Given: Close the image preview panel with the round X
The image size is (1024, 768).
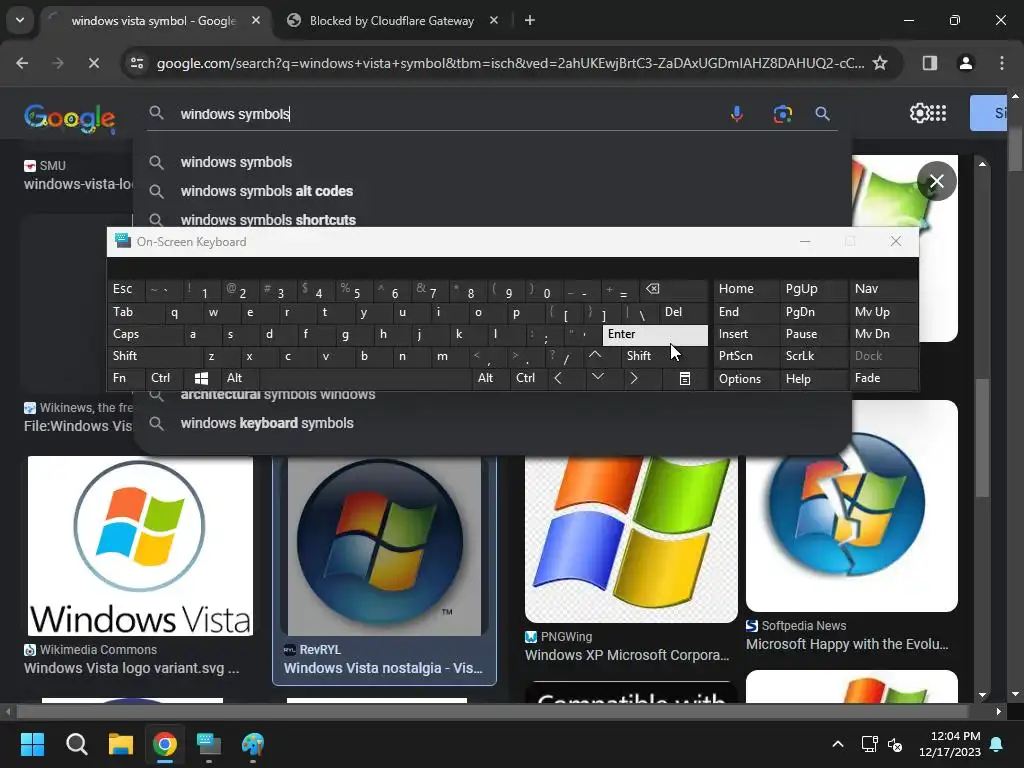Looking at the screenshot, I should [x=936, y=181].
